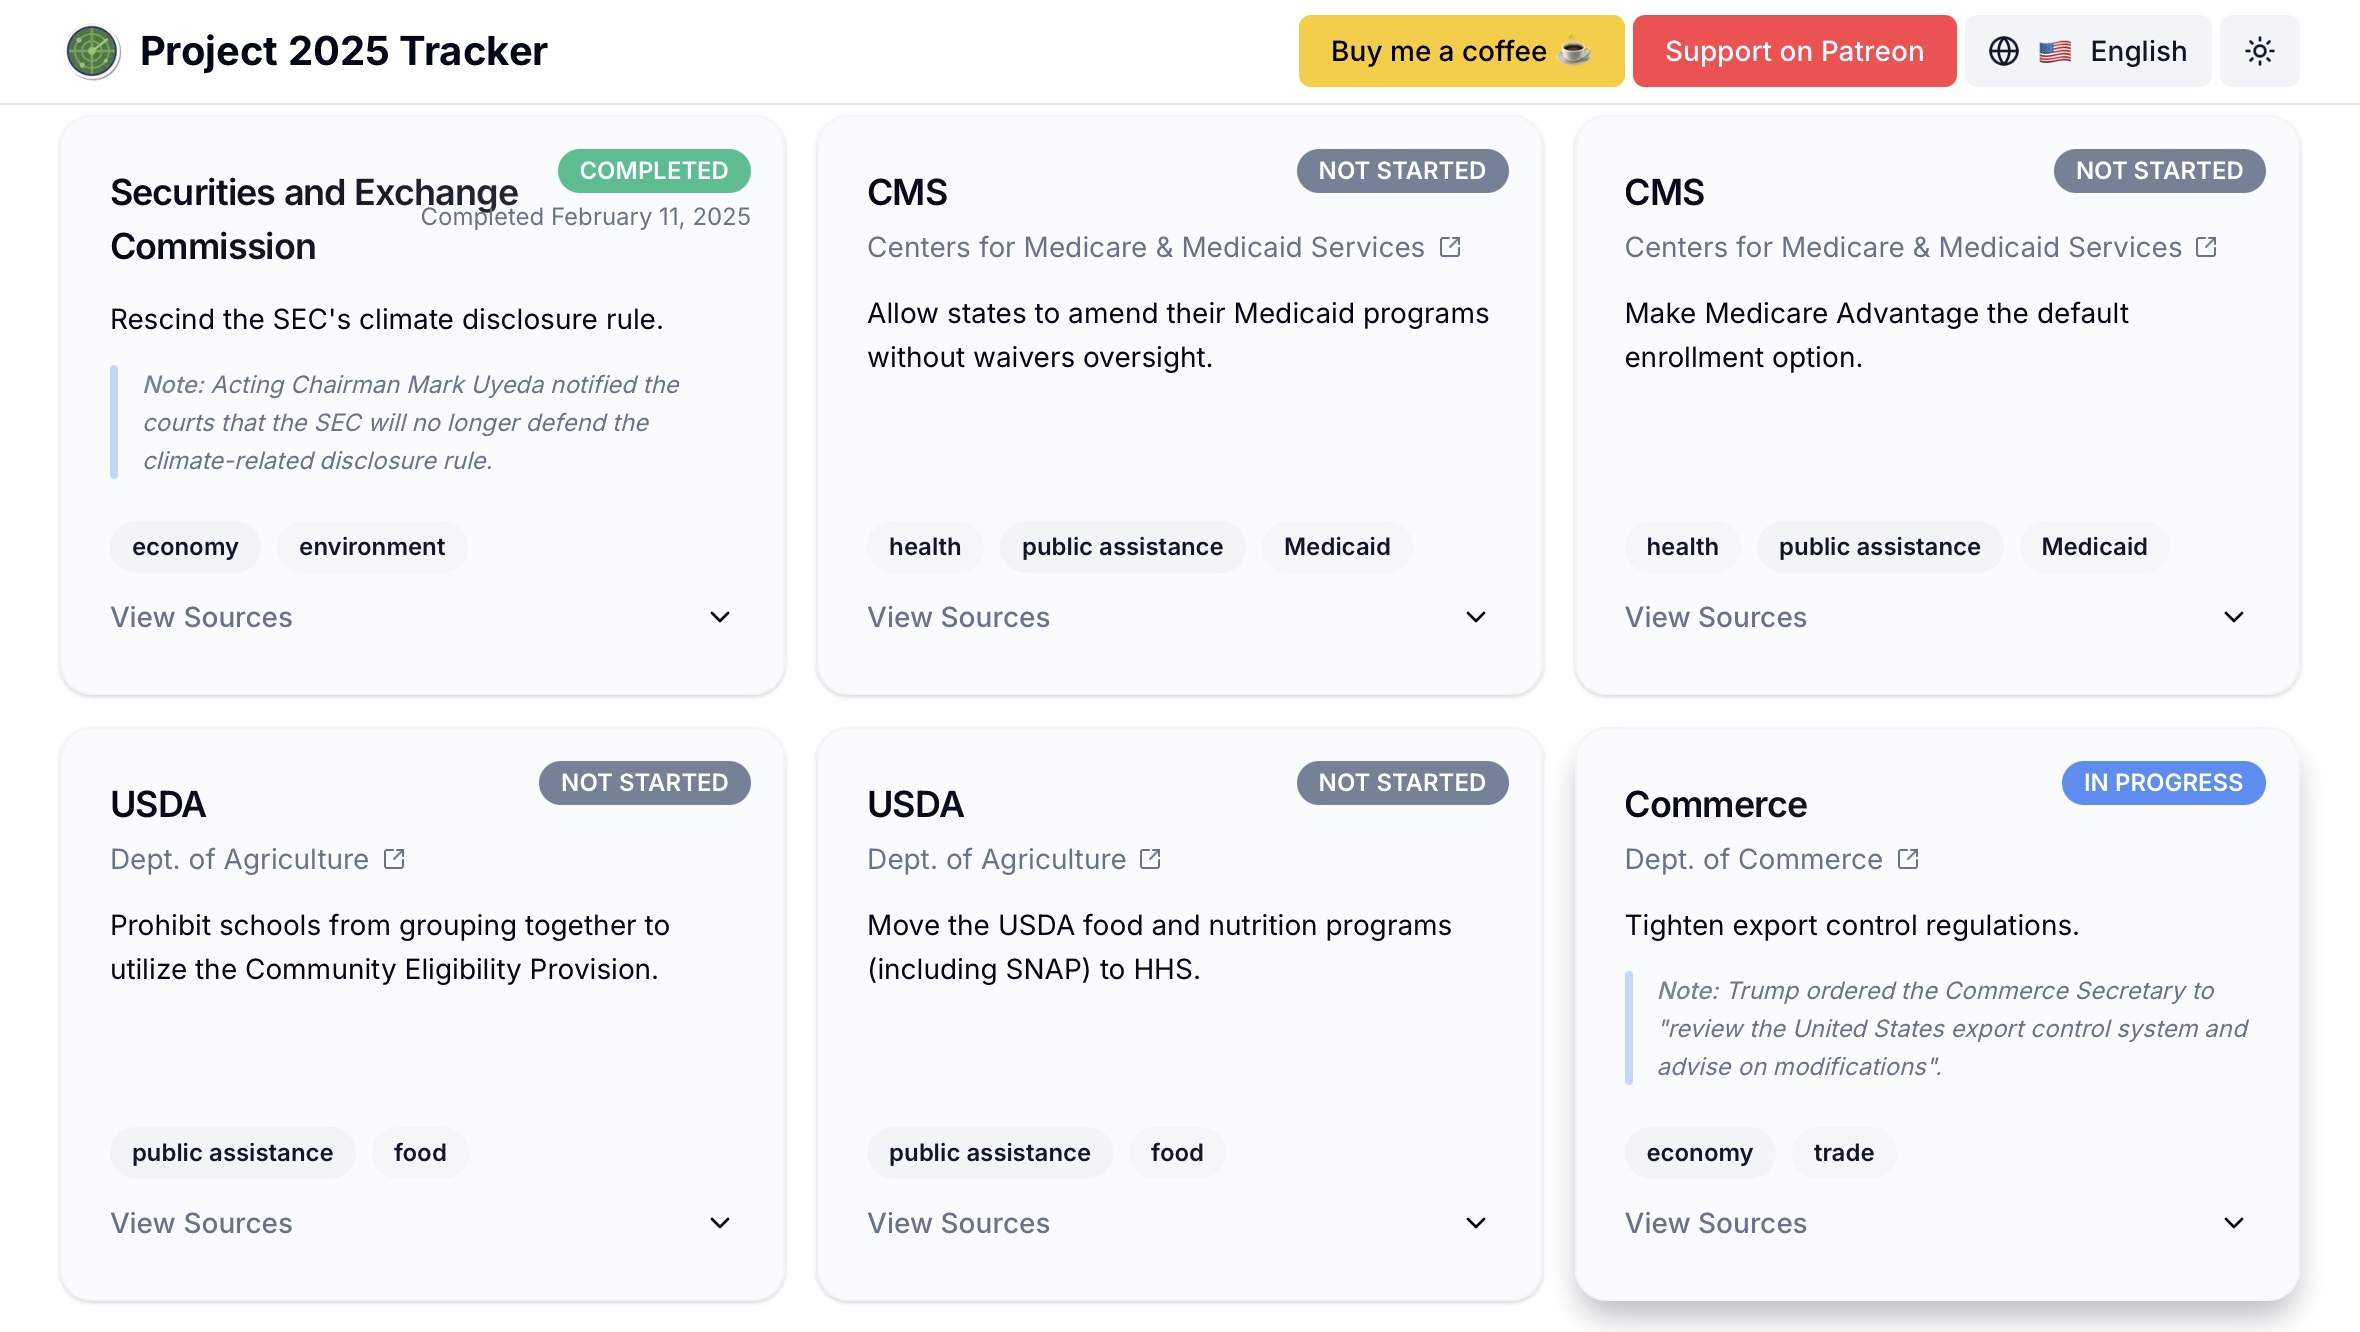
Task: Toggle the light/dark theme sun icon
Action: [2259, 51]
